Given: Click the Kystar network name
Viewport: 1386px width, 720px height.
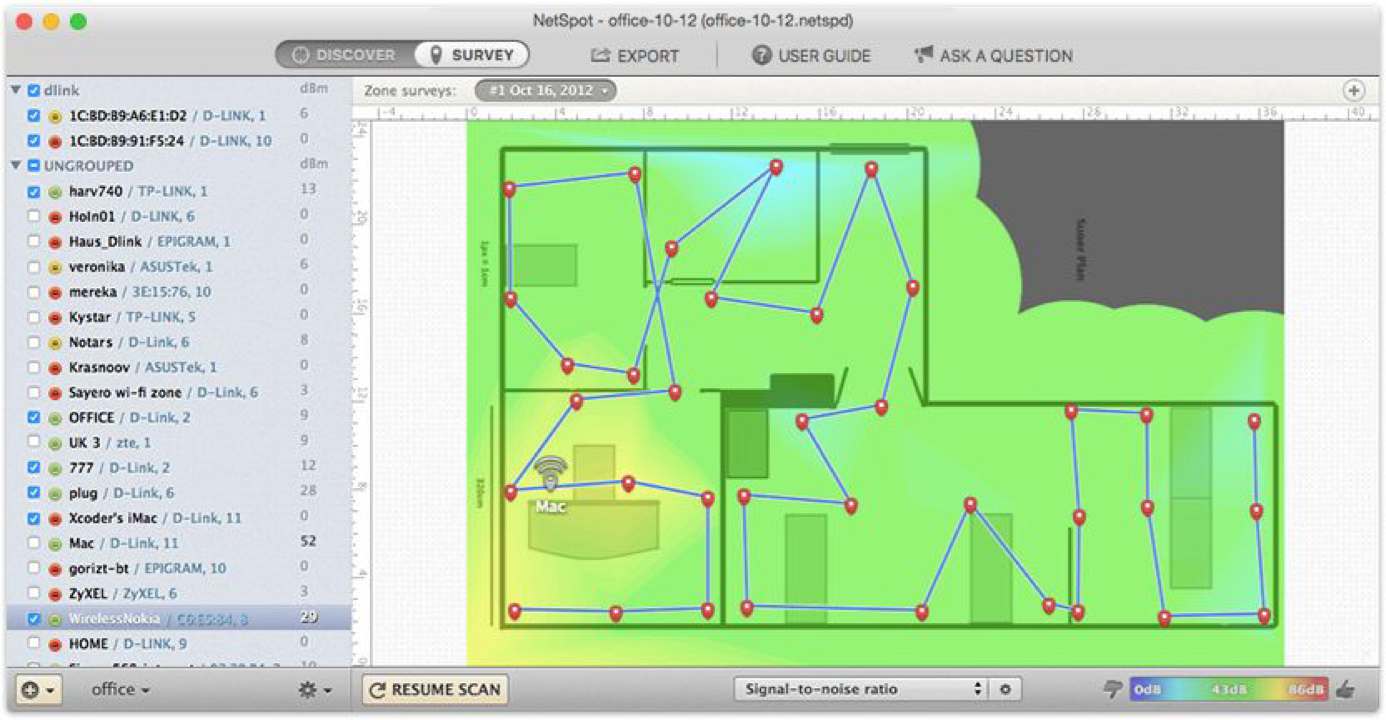Looking at the screenshot, I should pos(90,317).
